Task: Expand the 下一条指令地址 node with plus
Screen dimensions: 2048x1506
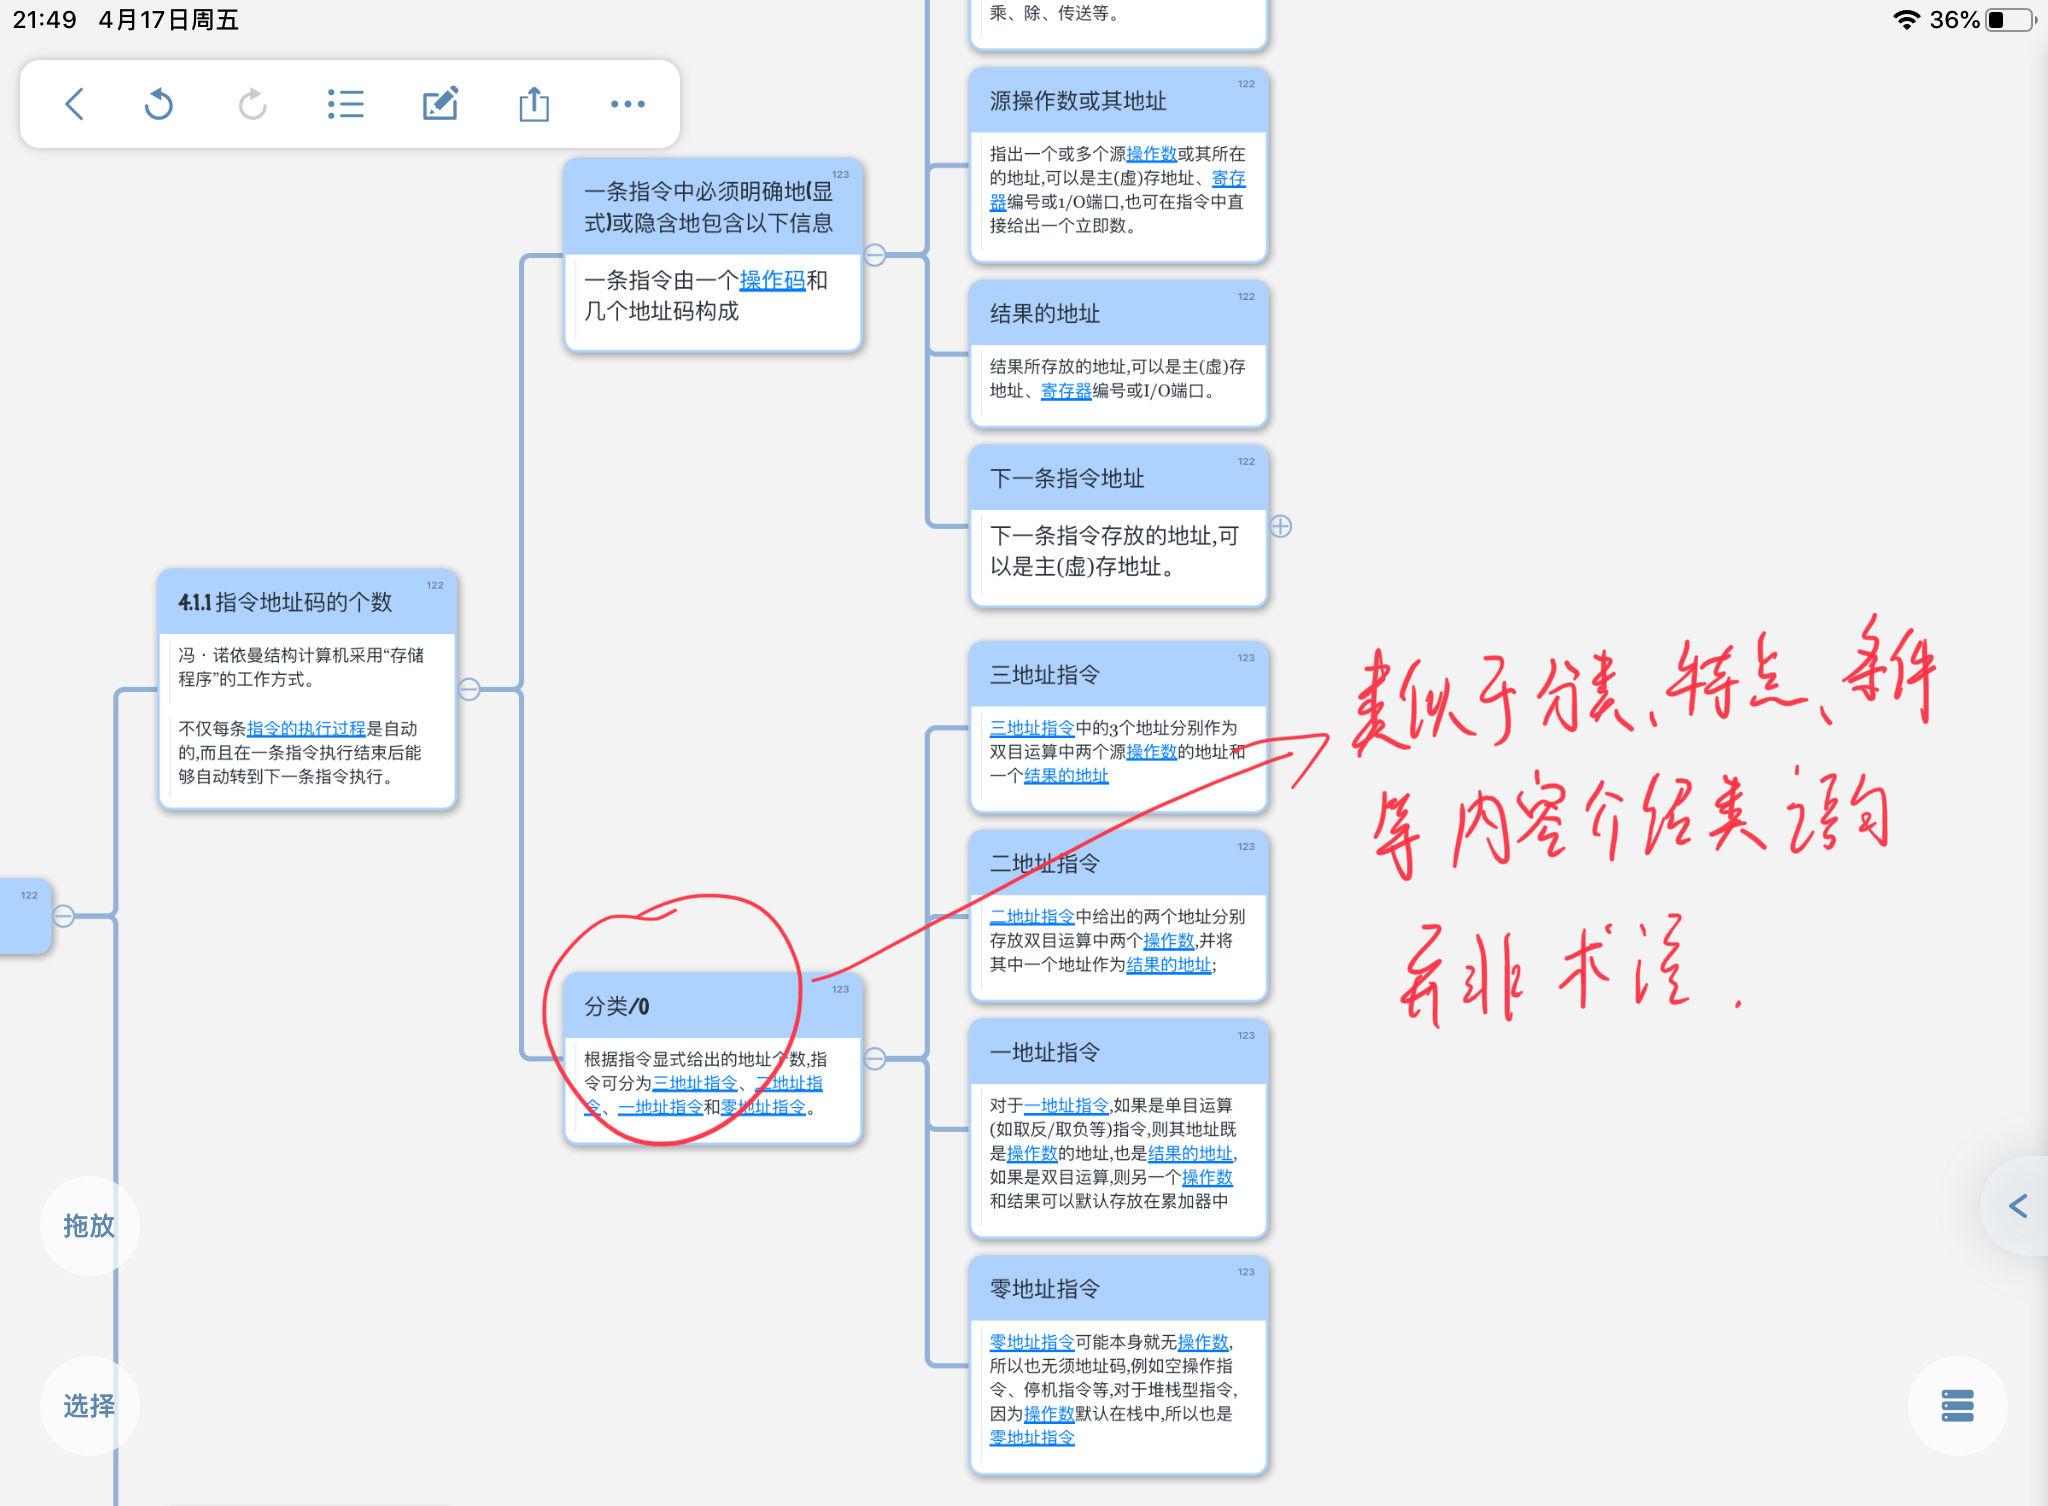Action: point(1281,526)
